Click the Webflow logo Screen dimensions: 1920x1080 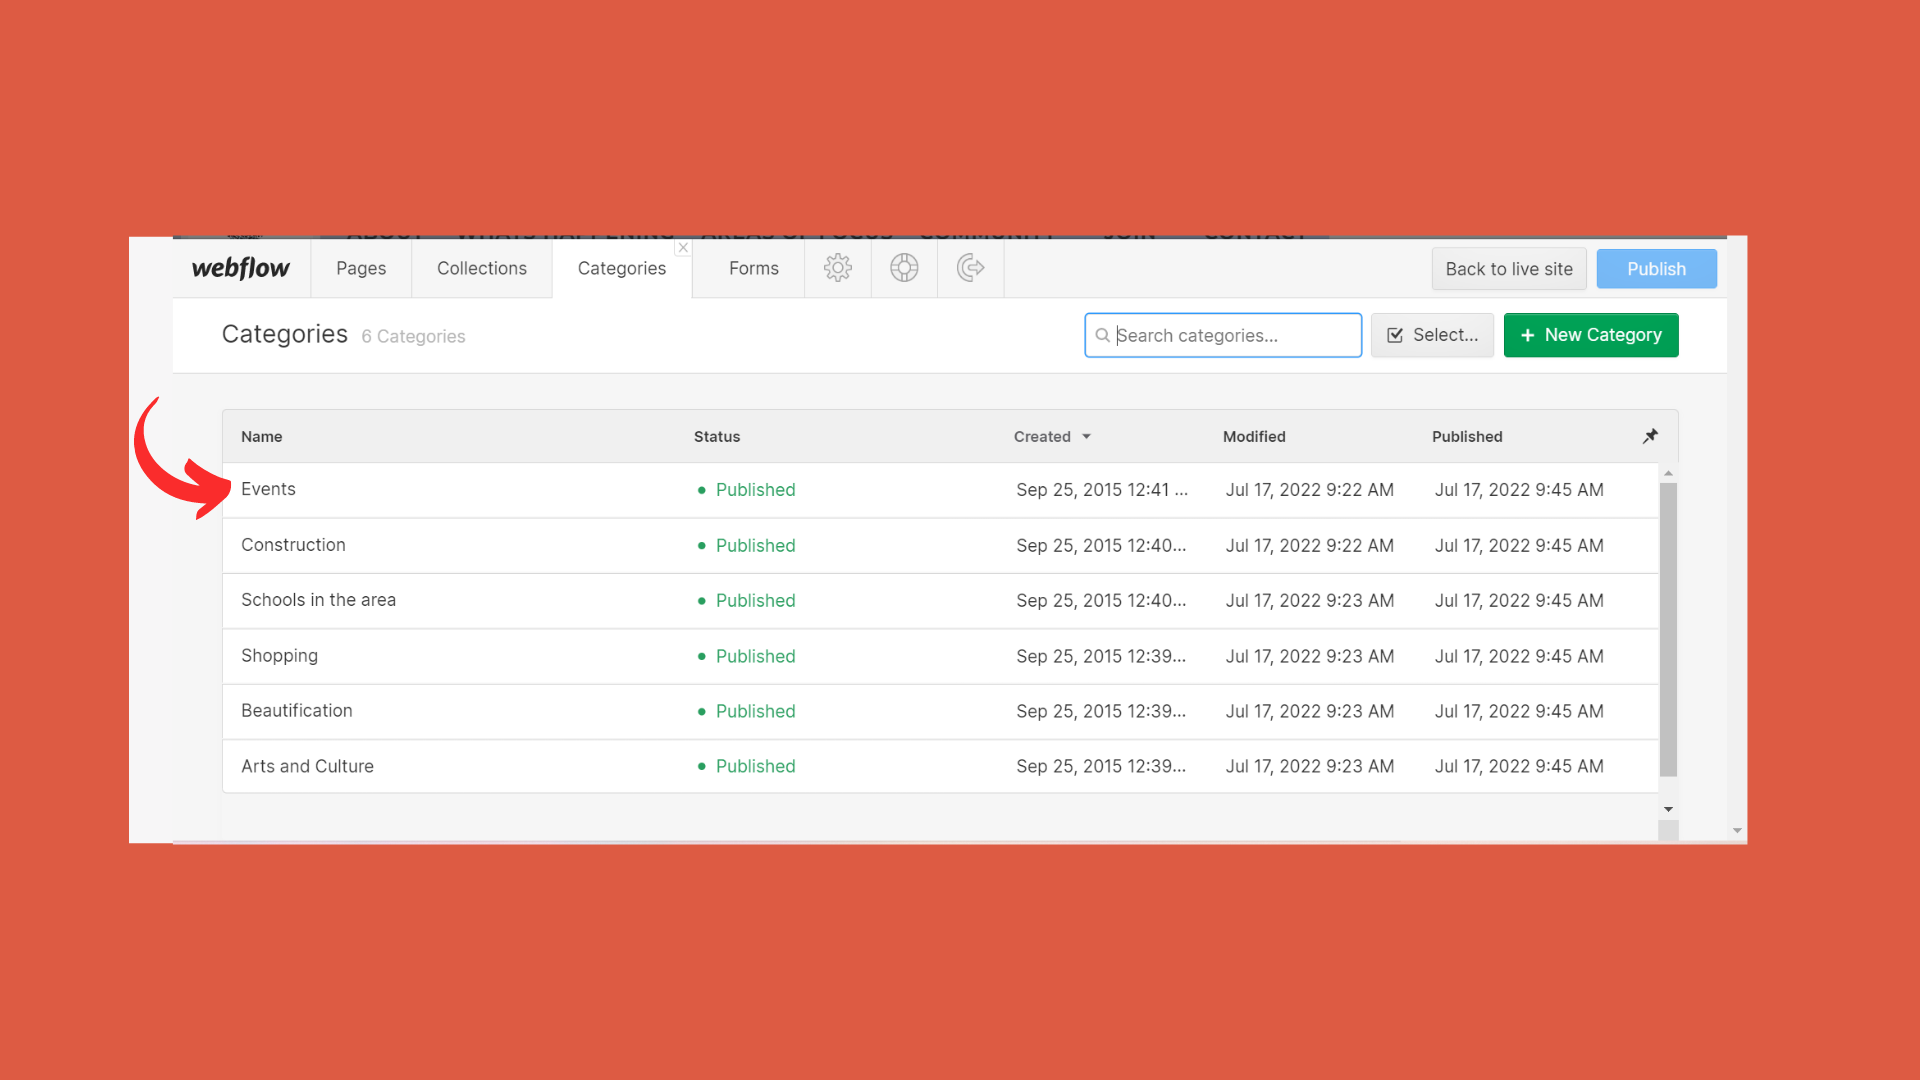(240, 268)
